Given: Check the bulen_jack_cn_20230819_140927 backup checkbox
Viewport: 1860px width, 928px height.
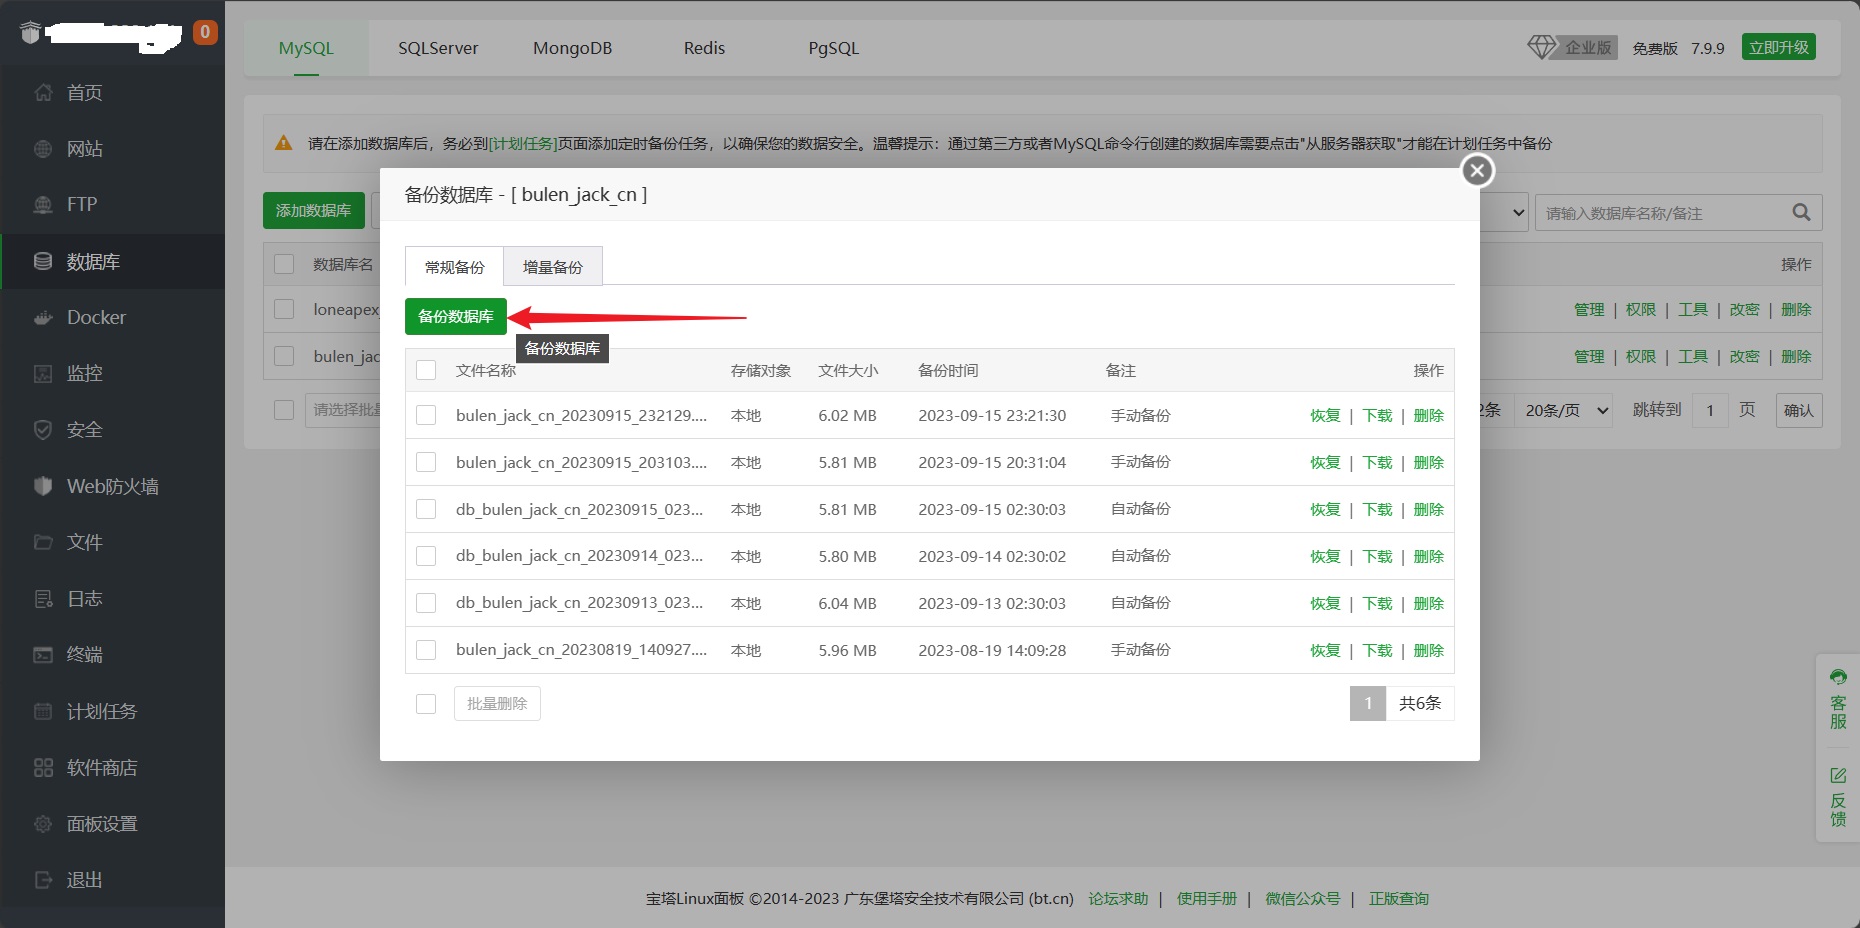Looking at the screenshot, I should [426, 650].
